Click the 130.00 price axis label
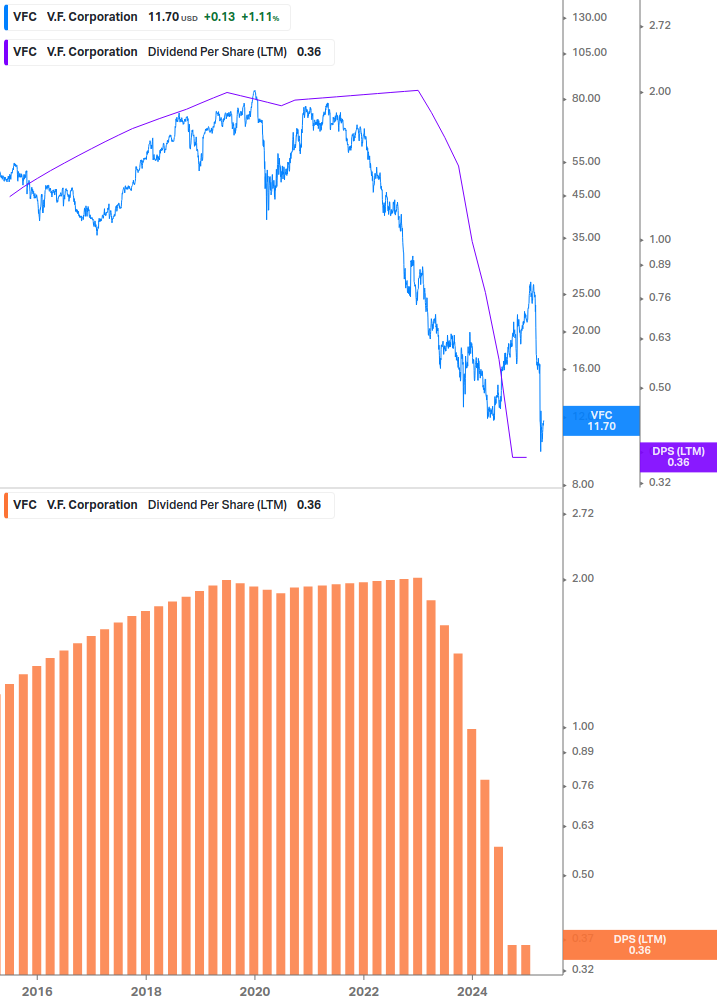The height and width of the screenshot is (1005, 717). click(x=589, y=17)
